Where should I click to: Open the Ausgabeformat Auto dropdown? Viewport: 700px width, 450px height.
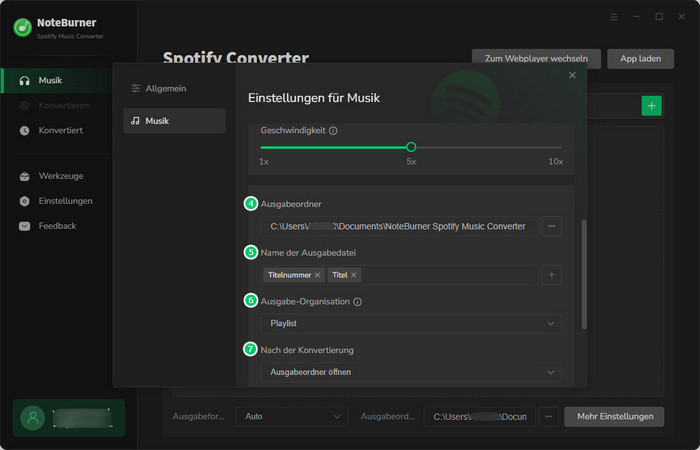pyautogui.click(x=292, y=417)
